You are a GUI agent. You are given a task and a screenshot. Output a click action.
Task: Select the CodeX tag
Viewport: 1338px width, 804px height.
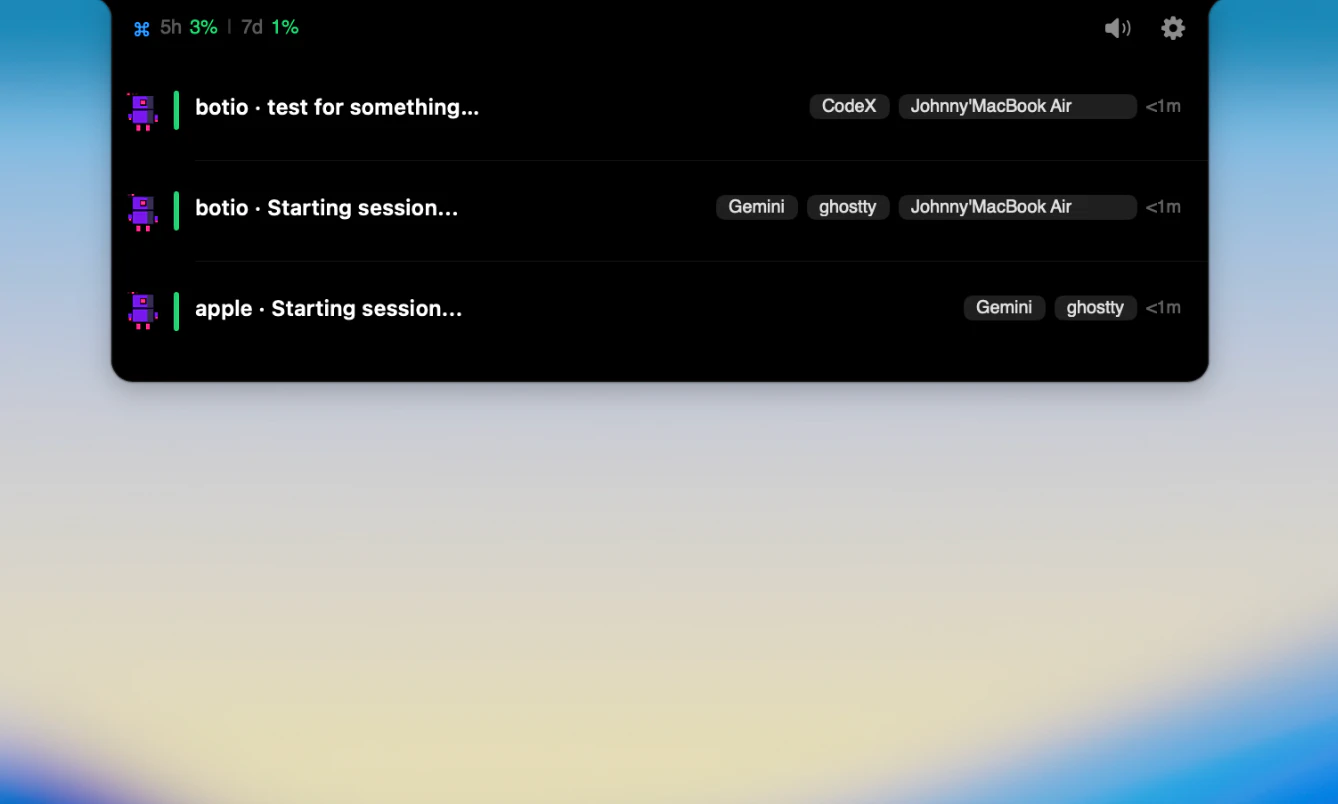(x=849, y=106)
